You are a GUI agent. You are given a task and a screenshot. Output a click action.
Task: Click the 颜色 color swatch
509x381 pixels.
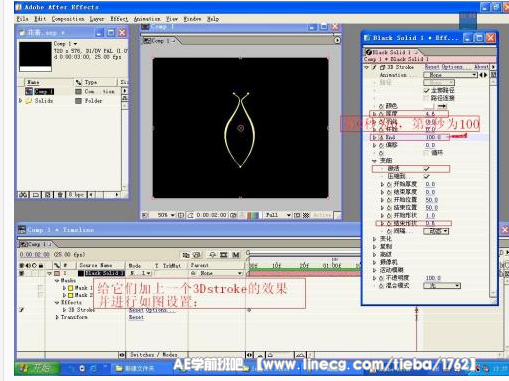[x=429, y=106]
